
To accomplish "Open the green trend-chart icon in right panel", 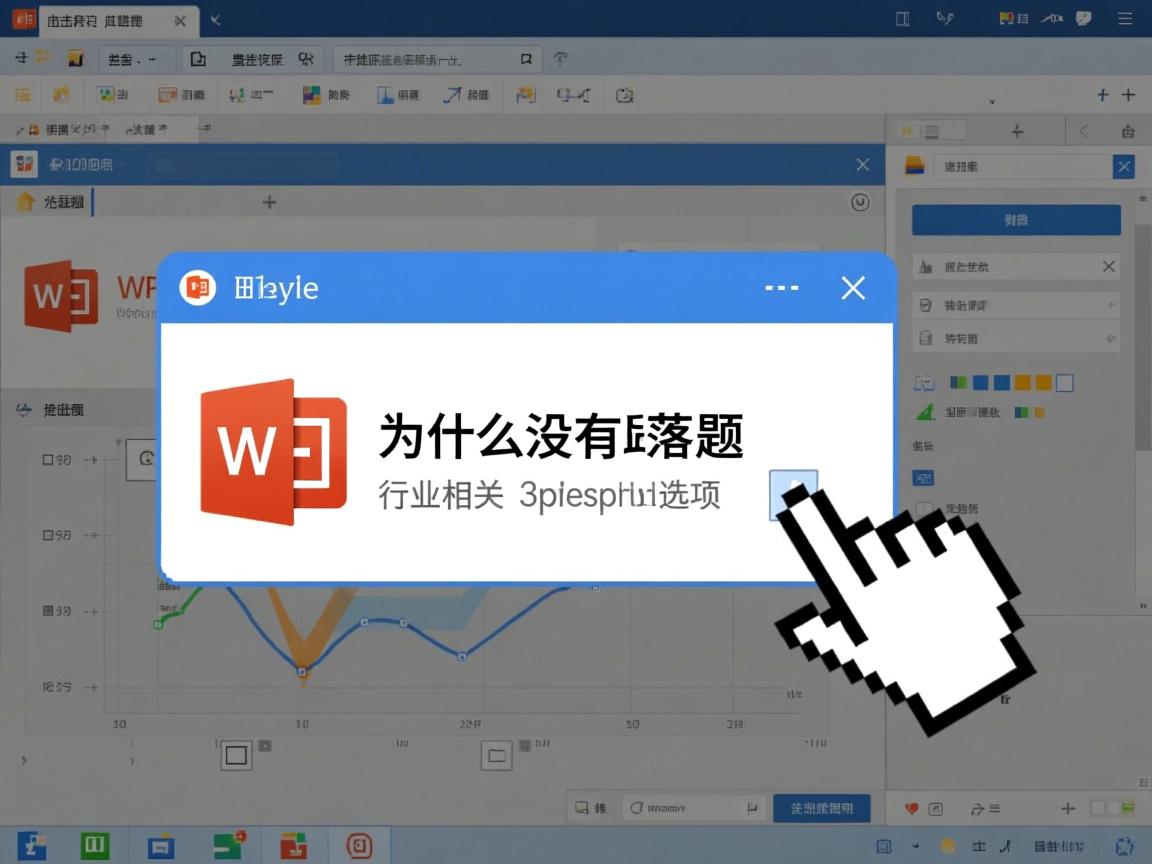I will tap(924, 411).
